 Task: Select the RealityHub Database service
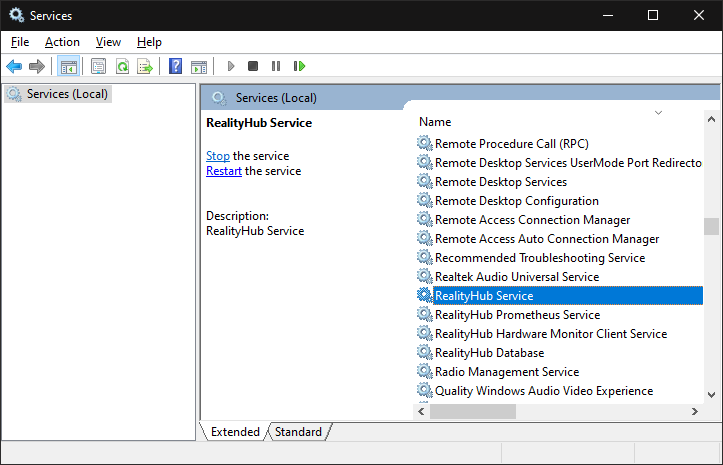point(489,353)
